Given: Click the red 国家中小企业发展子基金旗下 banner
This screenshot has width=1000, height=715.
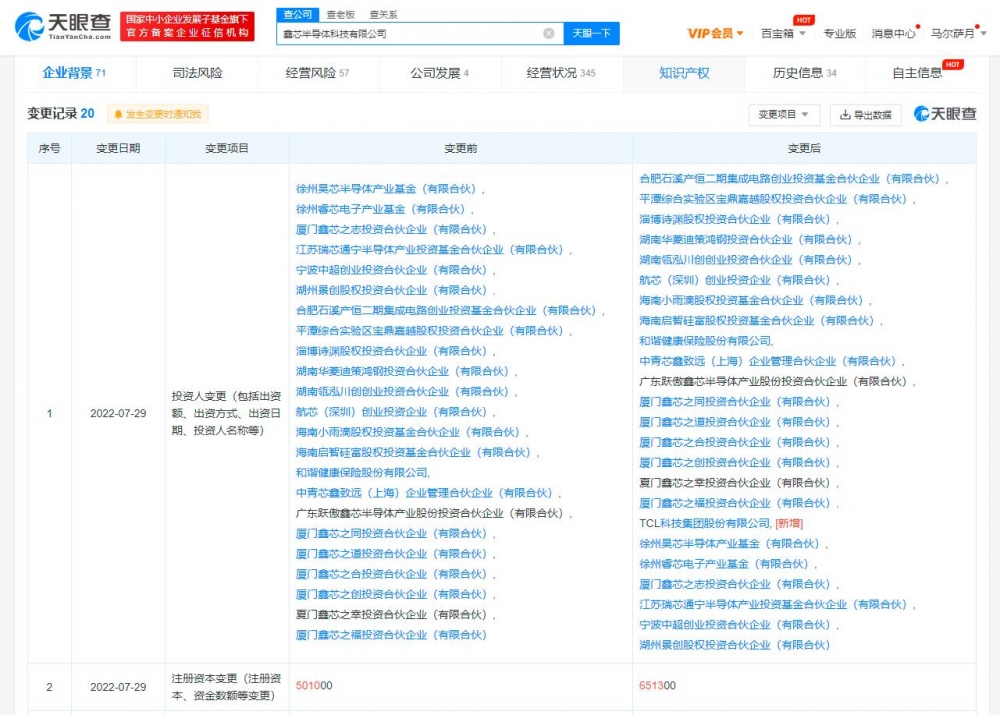Looking at the screenshot, I should (187, 26).
